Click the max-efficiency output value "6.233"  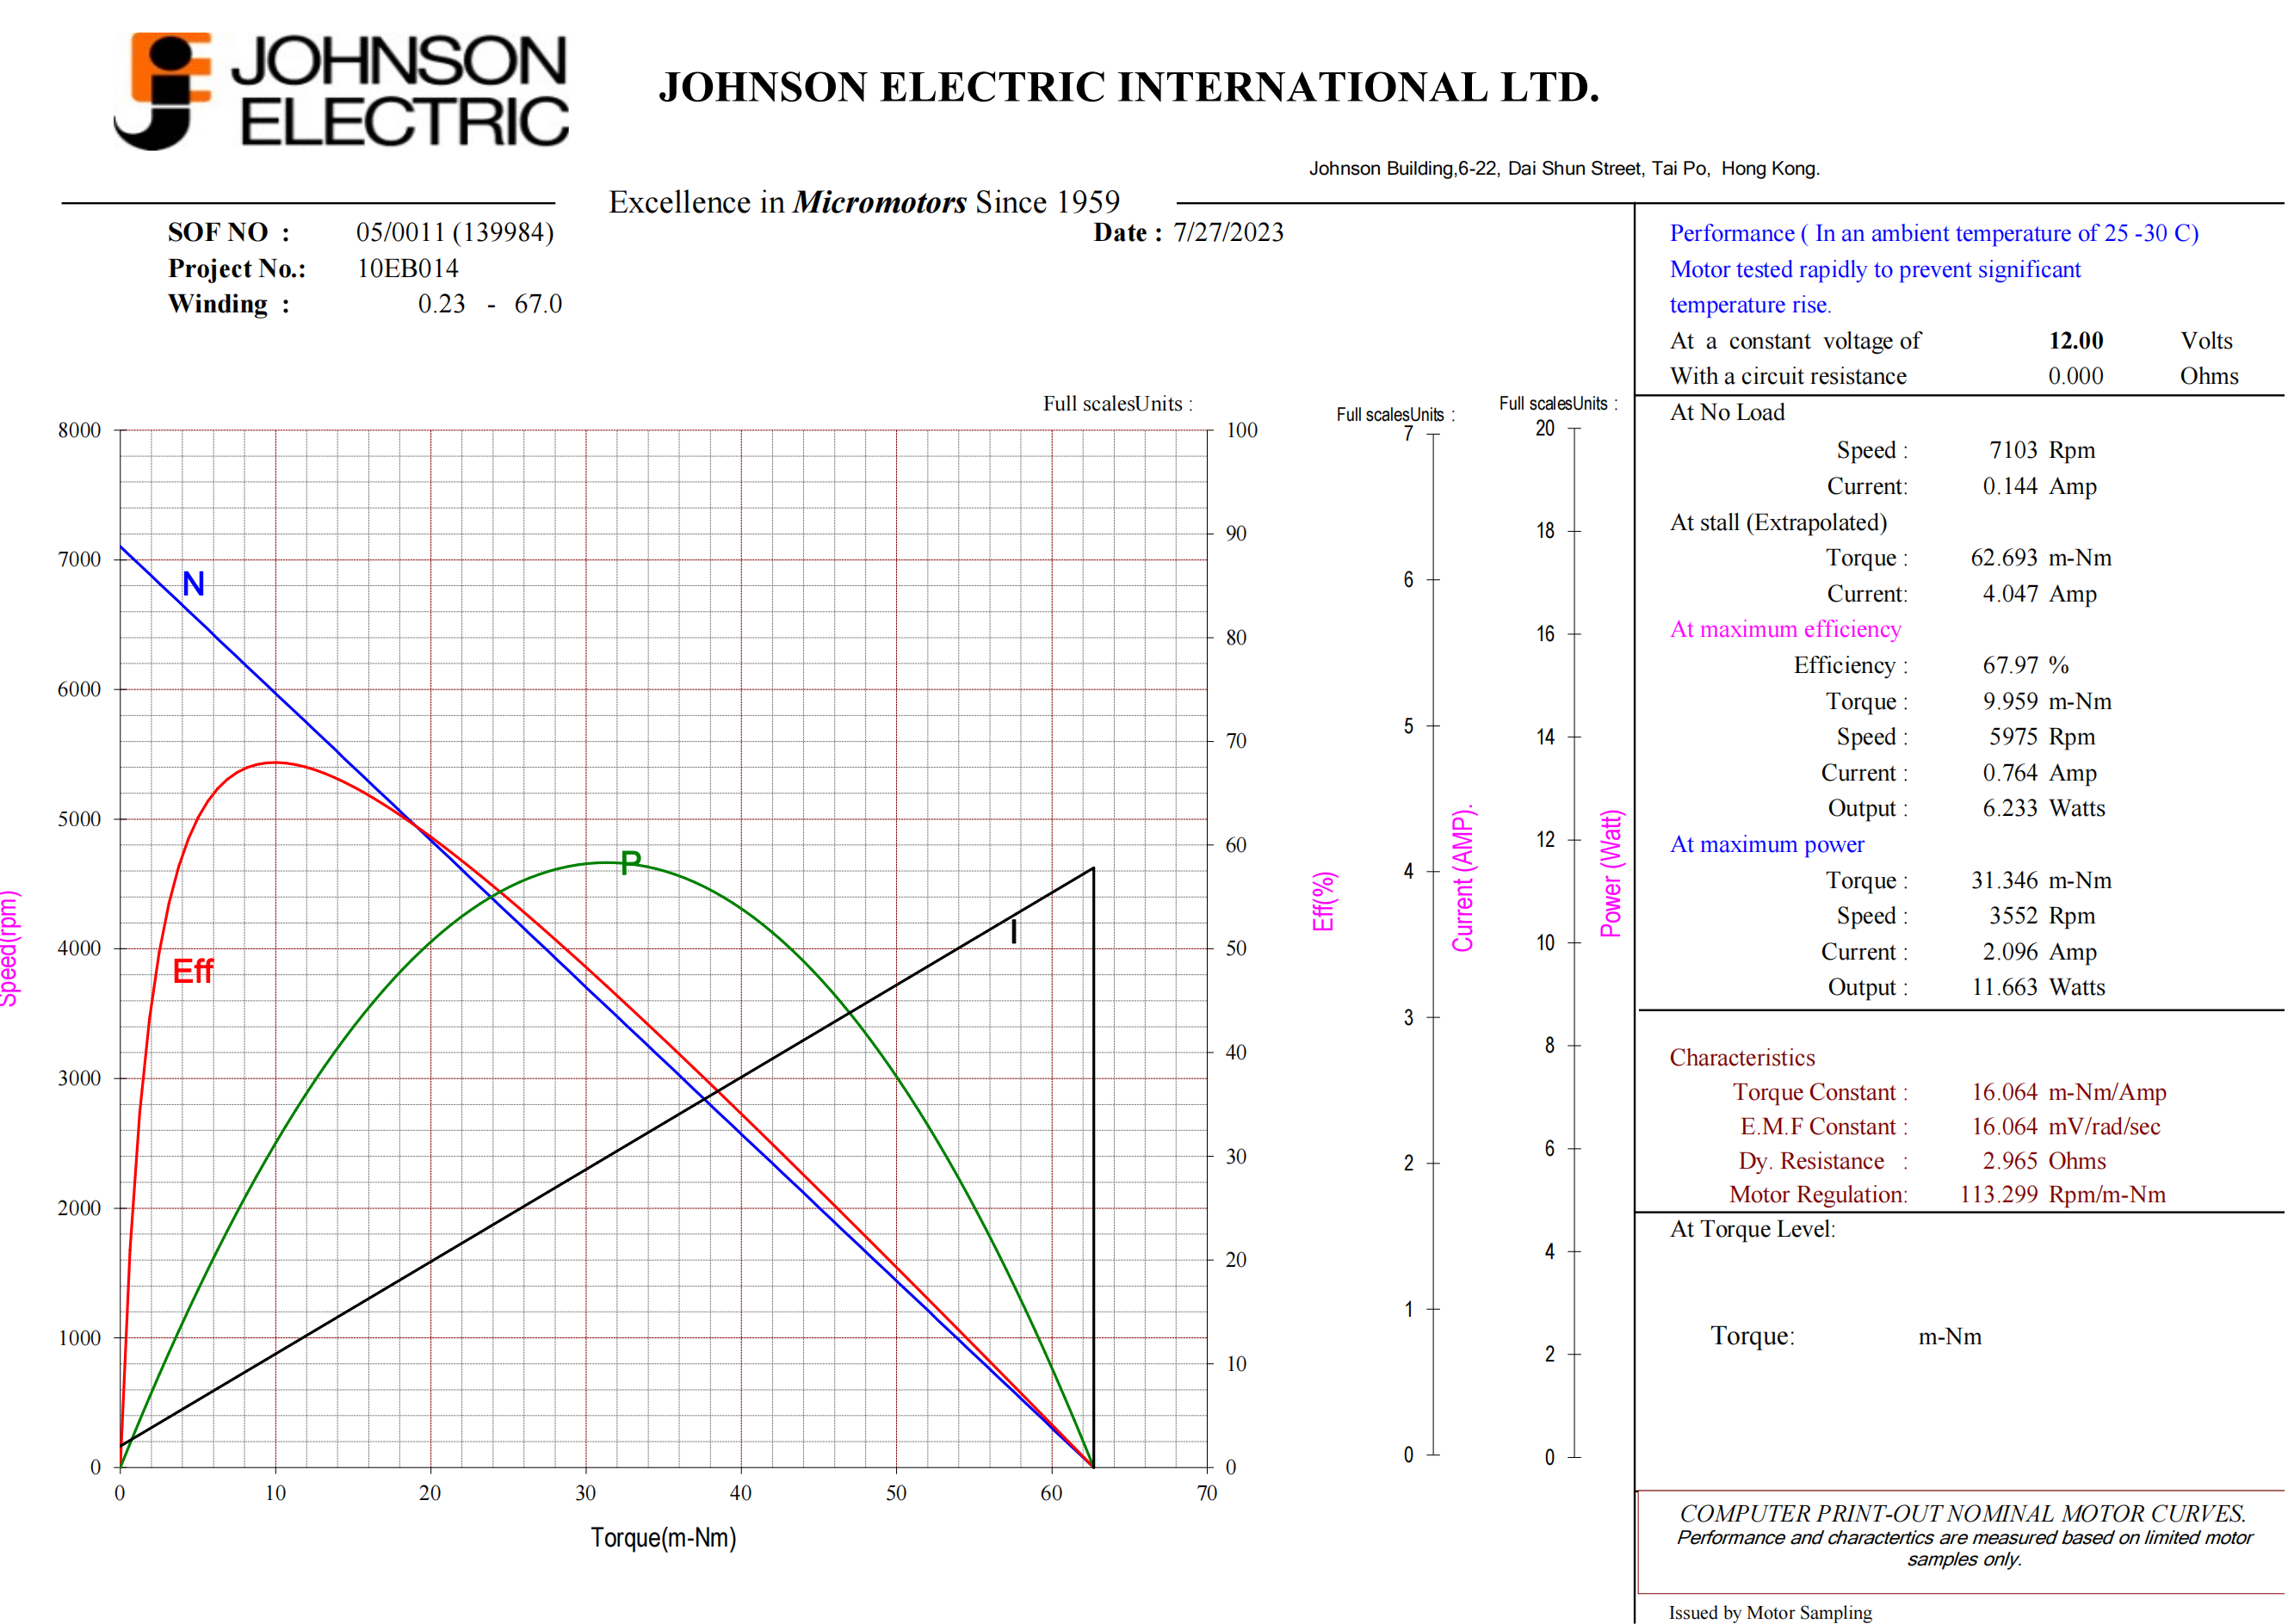pyautogui.click(x=2010, y=808)
